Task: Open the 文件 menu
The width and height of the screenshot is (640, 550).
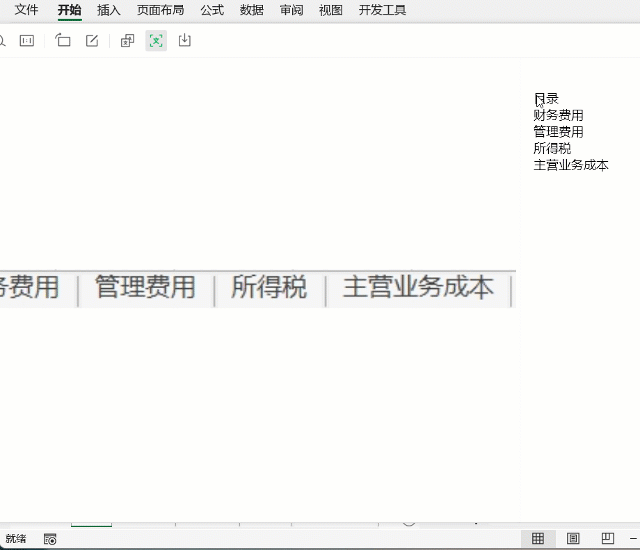Action: 27,10
